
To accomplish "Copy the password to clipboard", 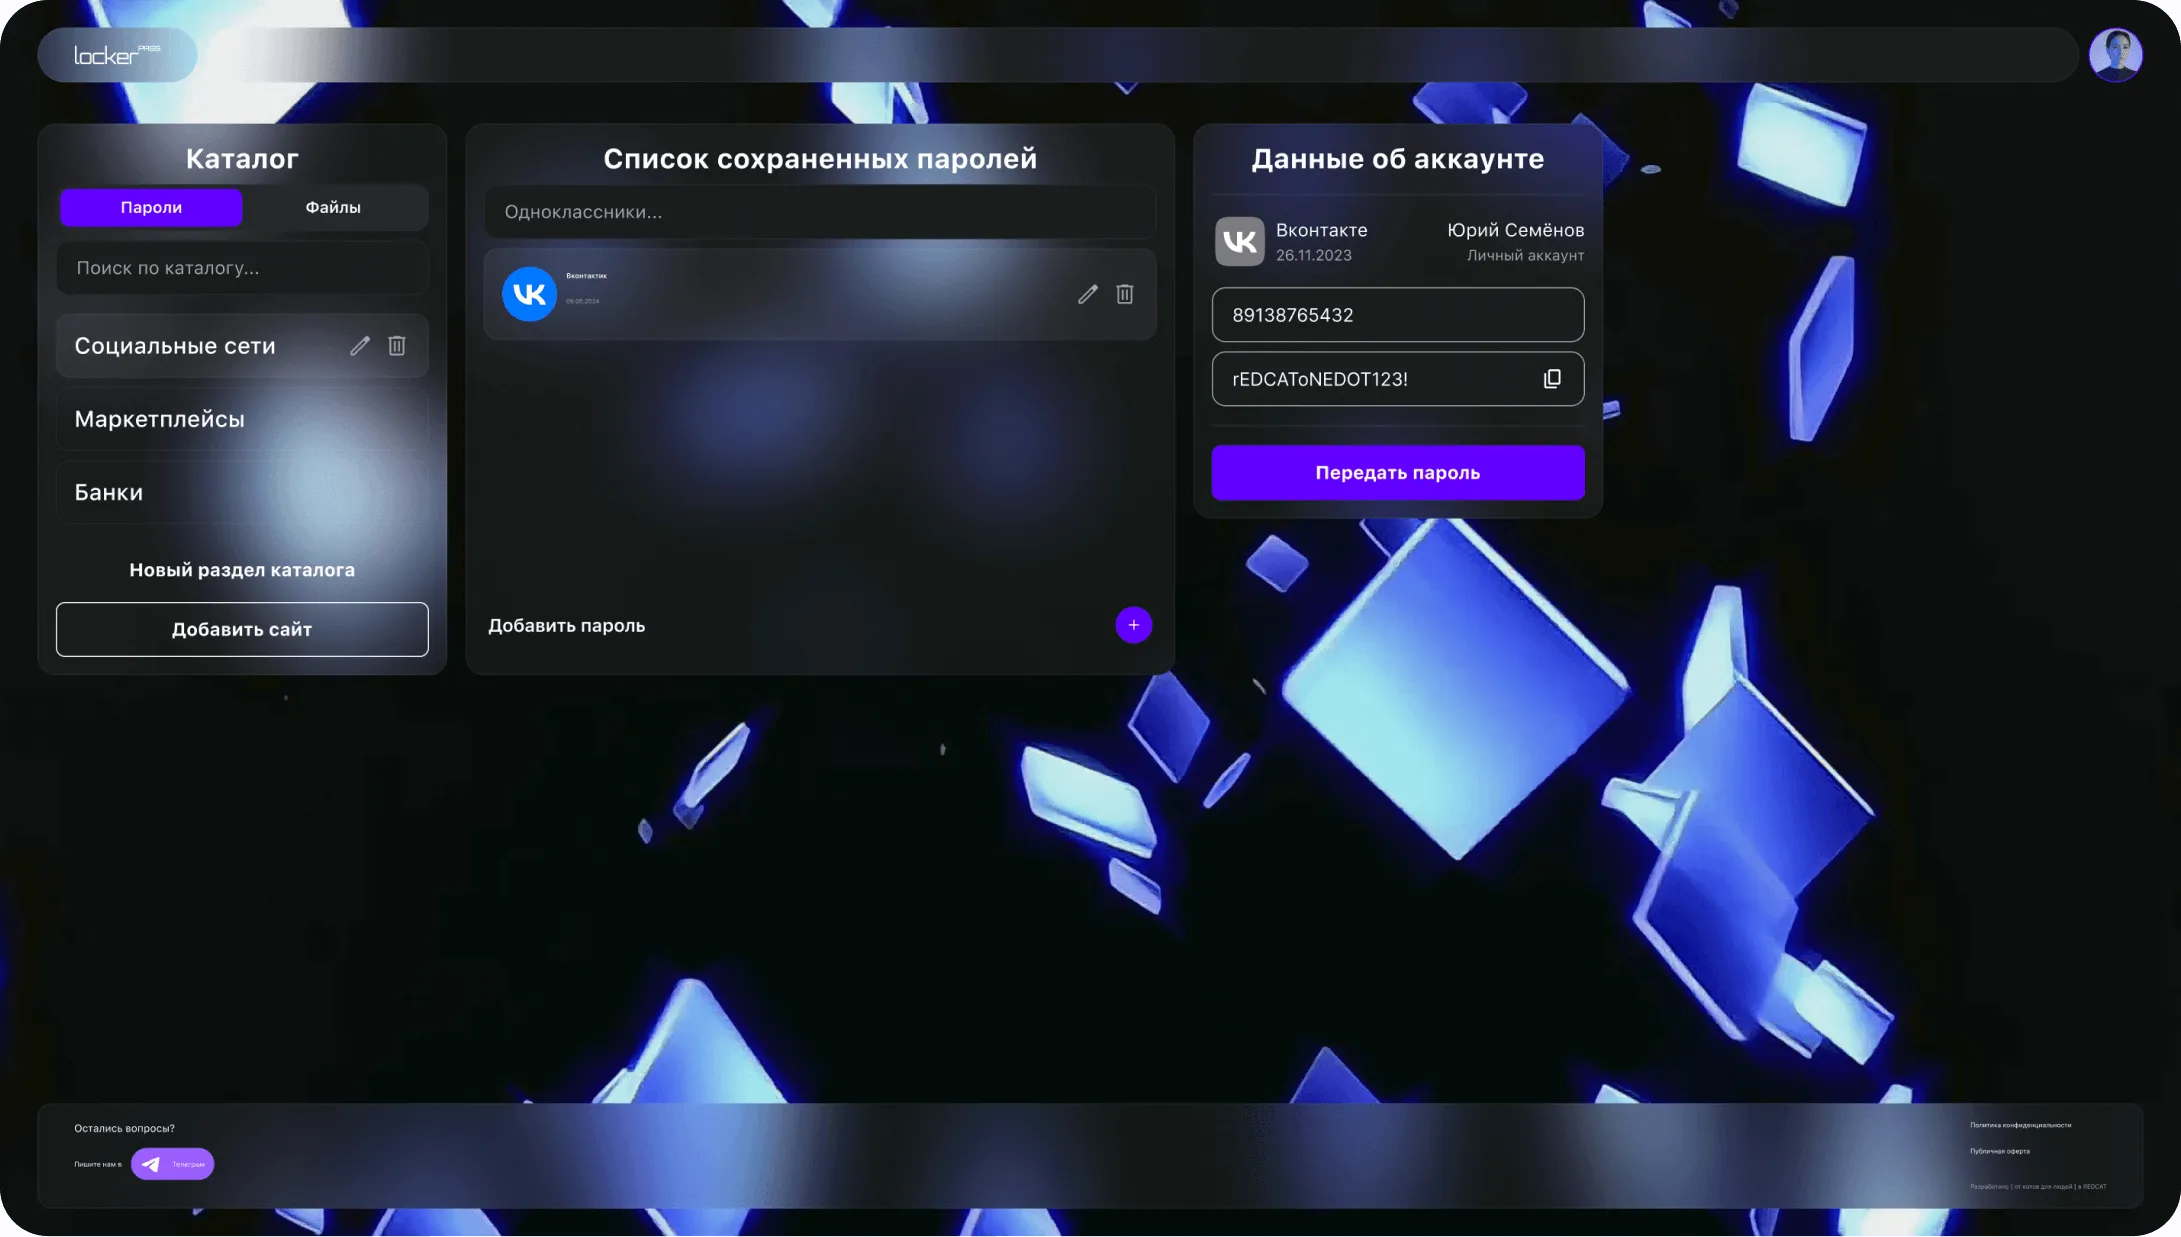I will [x=1552, y=379].
